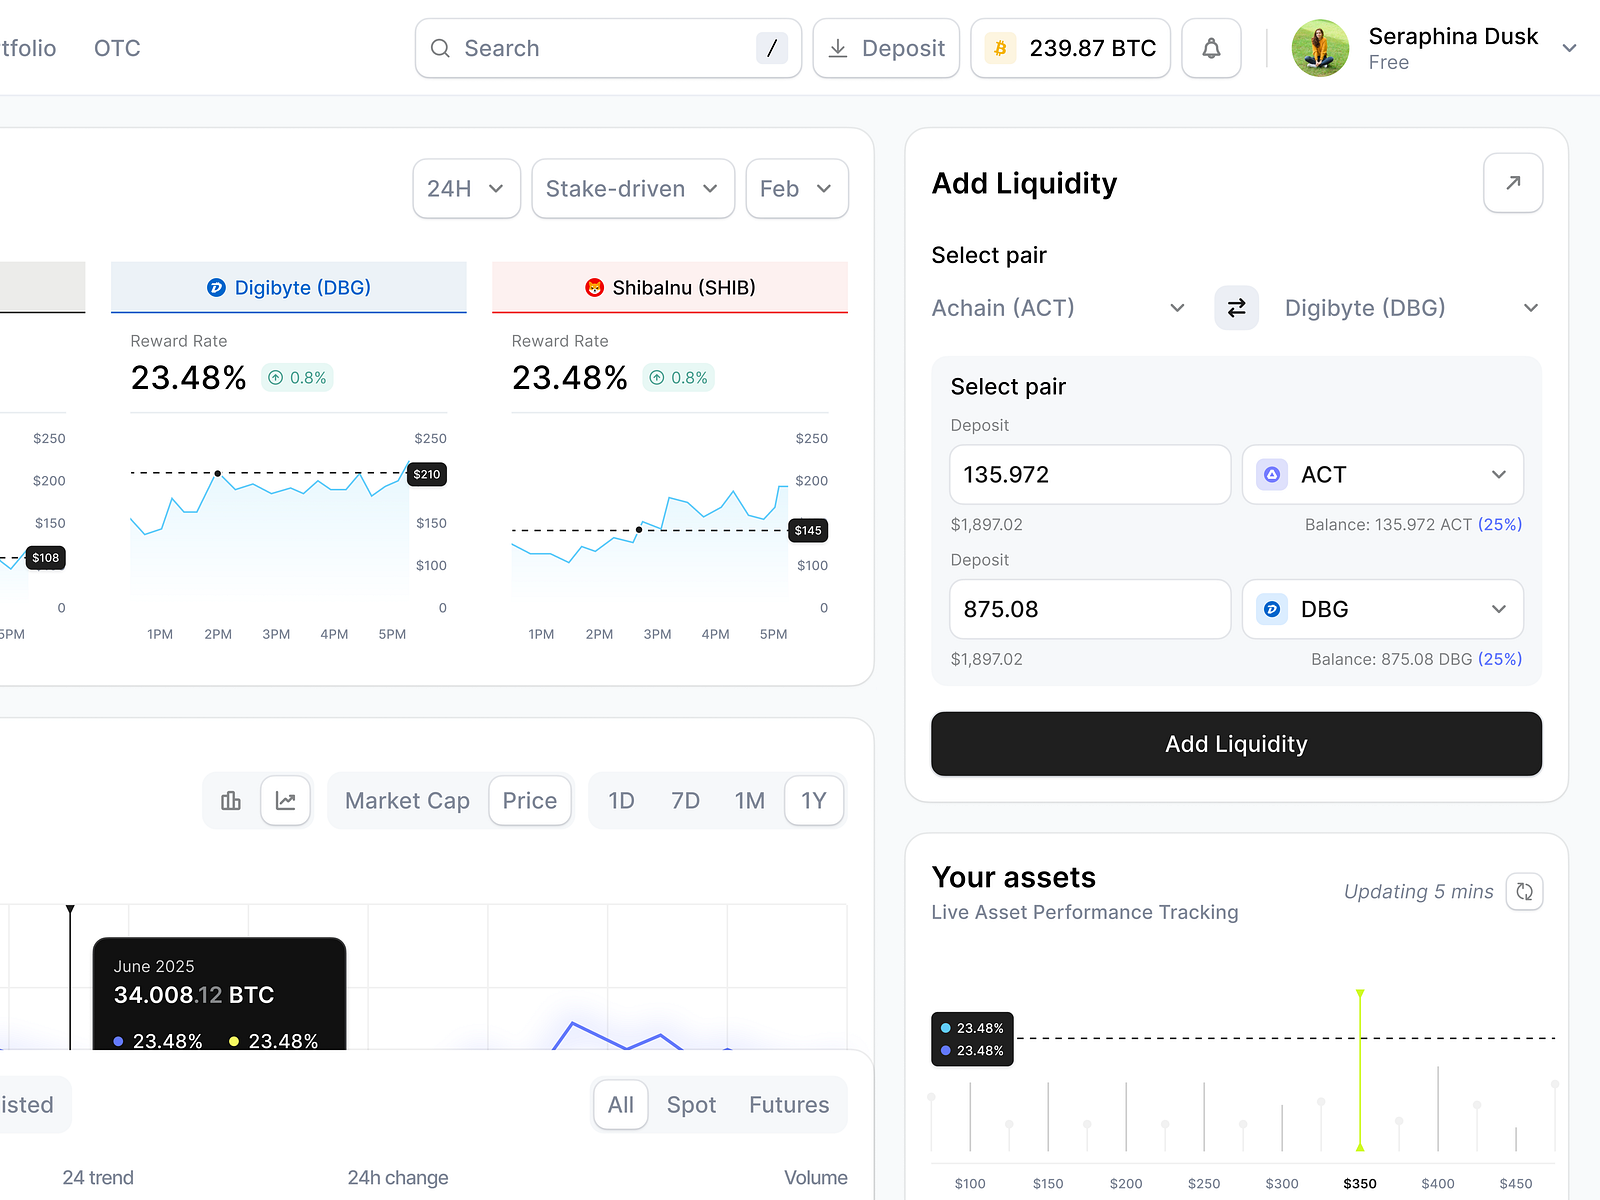Refresh asset data with the reload icon
The width and height of the screenshot is (1600, 1200).
(1524, 891)
